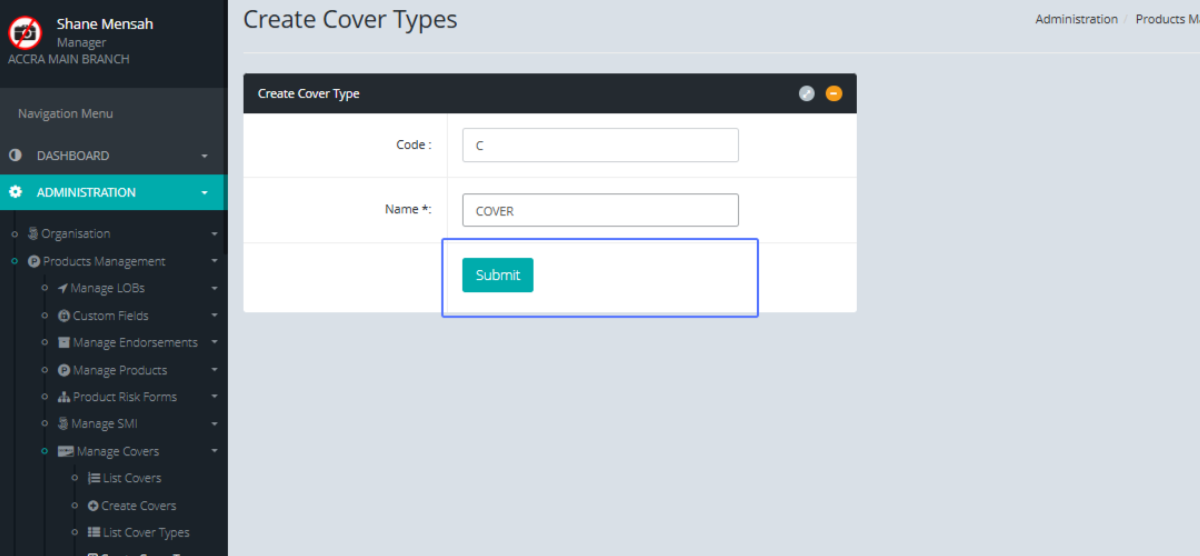The height and width of the screenshot is (556, 1200).
Task: Click the List Covers list icon
Action: (x=94, y=479)
